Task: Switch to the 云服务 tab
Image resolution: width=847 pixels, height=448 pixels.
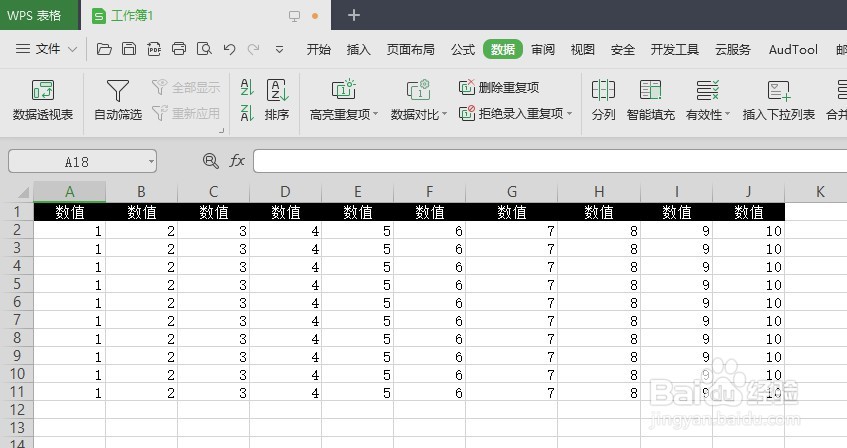Action: click(733, 50)
